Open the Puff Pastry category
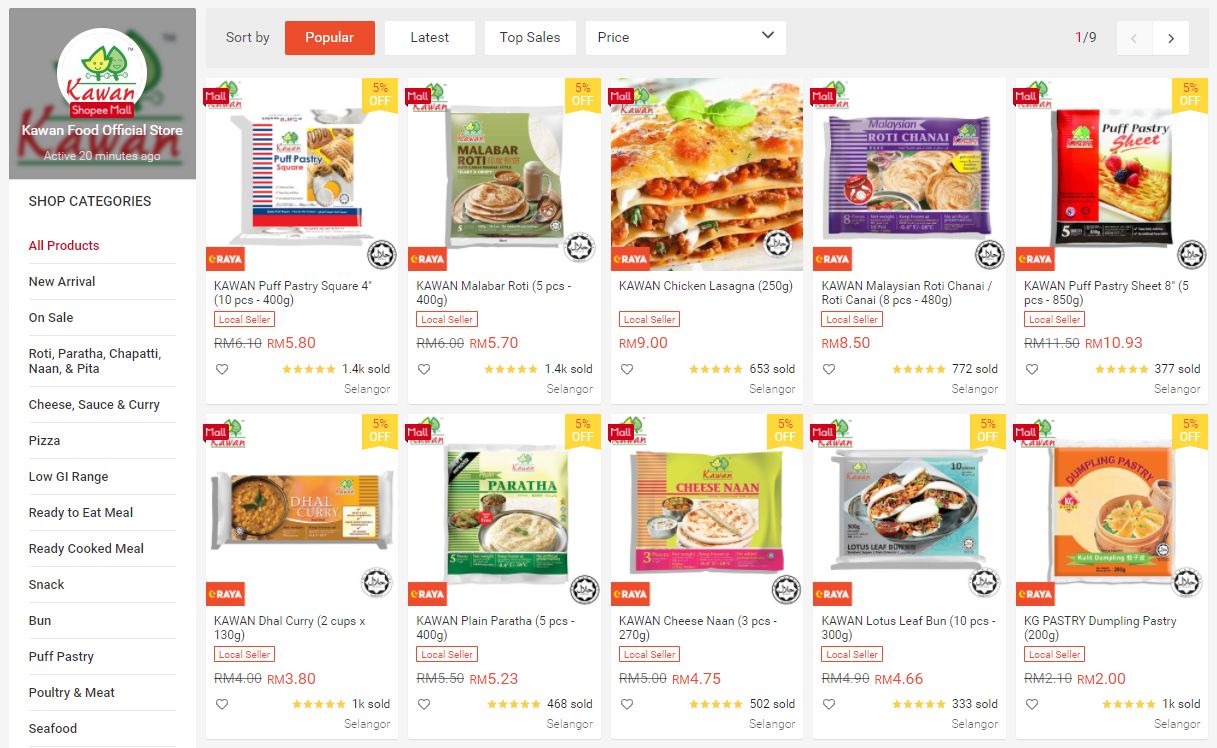This screenshot has width=1217, height=748. pos(61,657)
